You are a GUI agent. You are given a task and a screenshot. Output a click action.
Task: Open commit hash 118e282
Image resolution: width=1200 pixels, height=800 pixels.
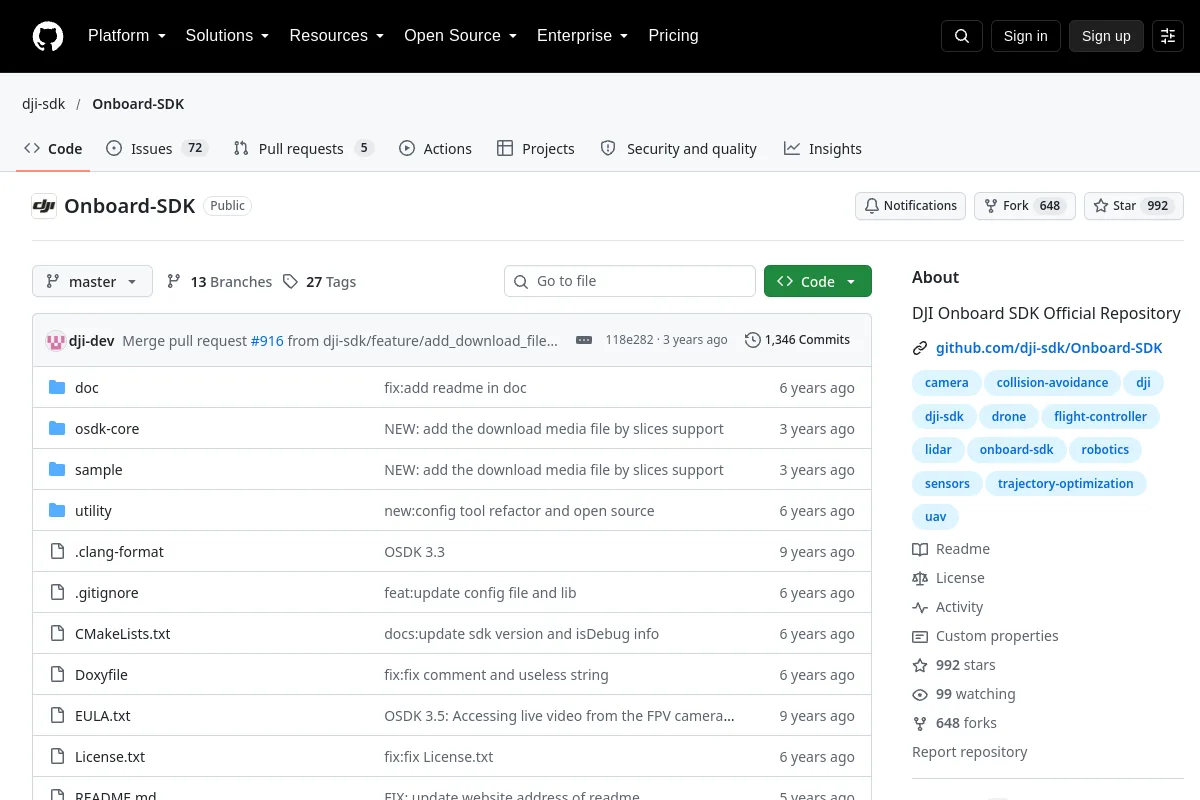point(629,340)
